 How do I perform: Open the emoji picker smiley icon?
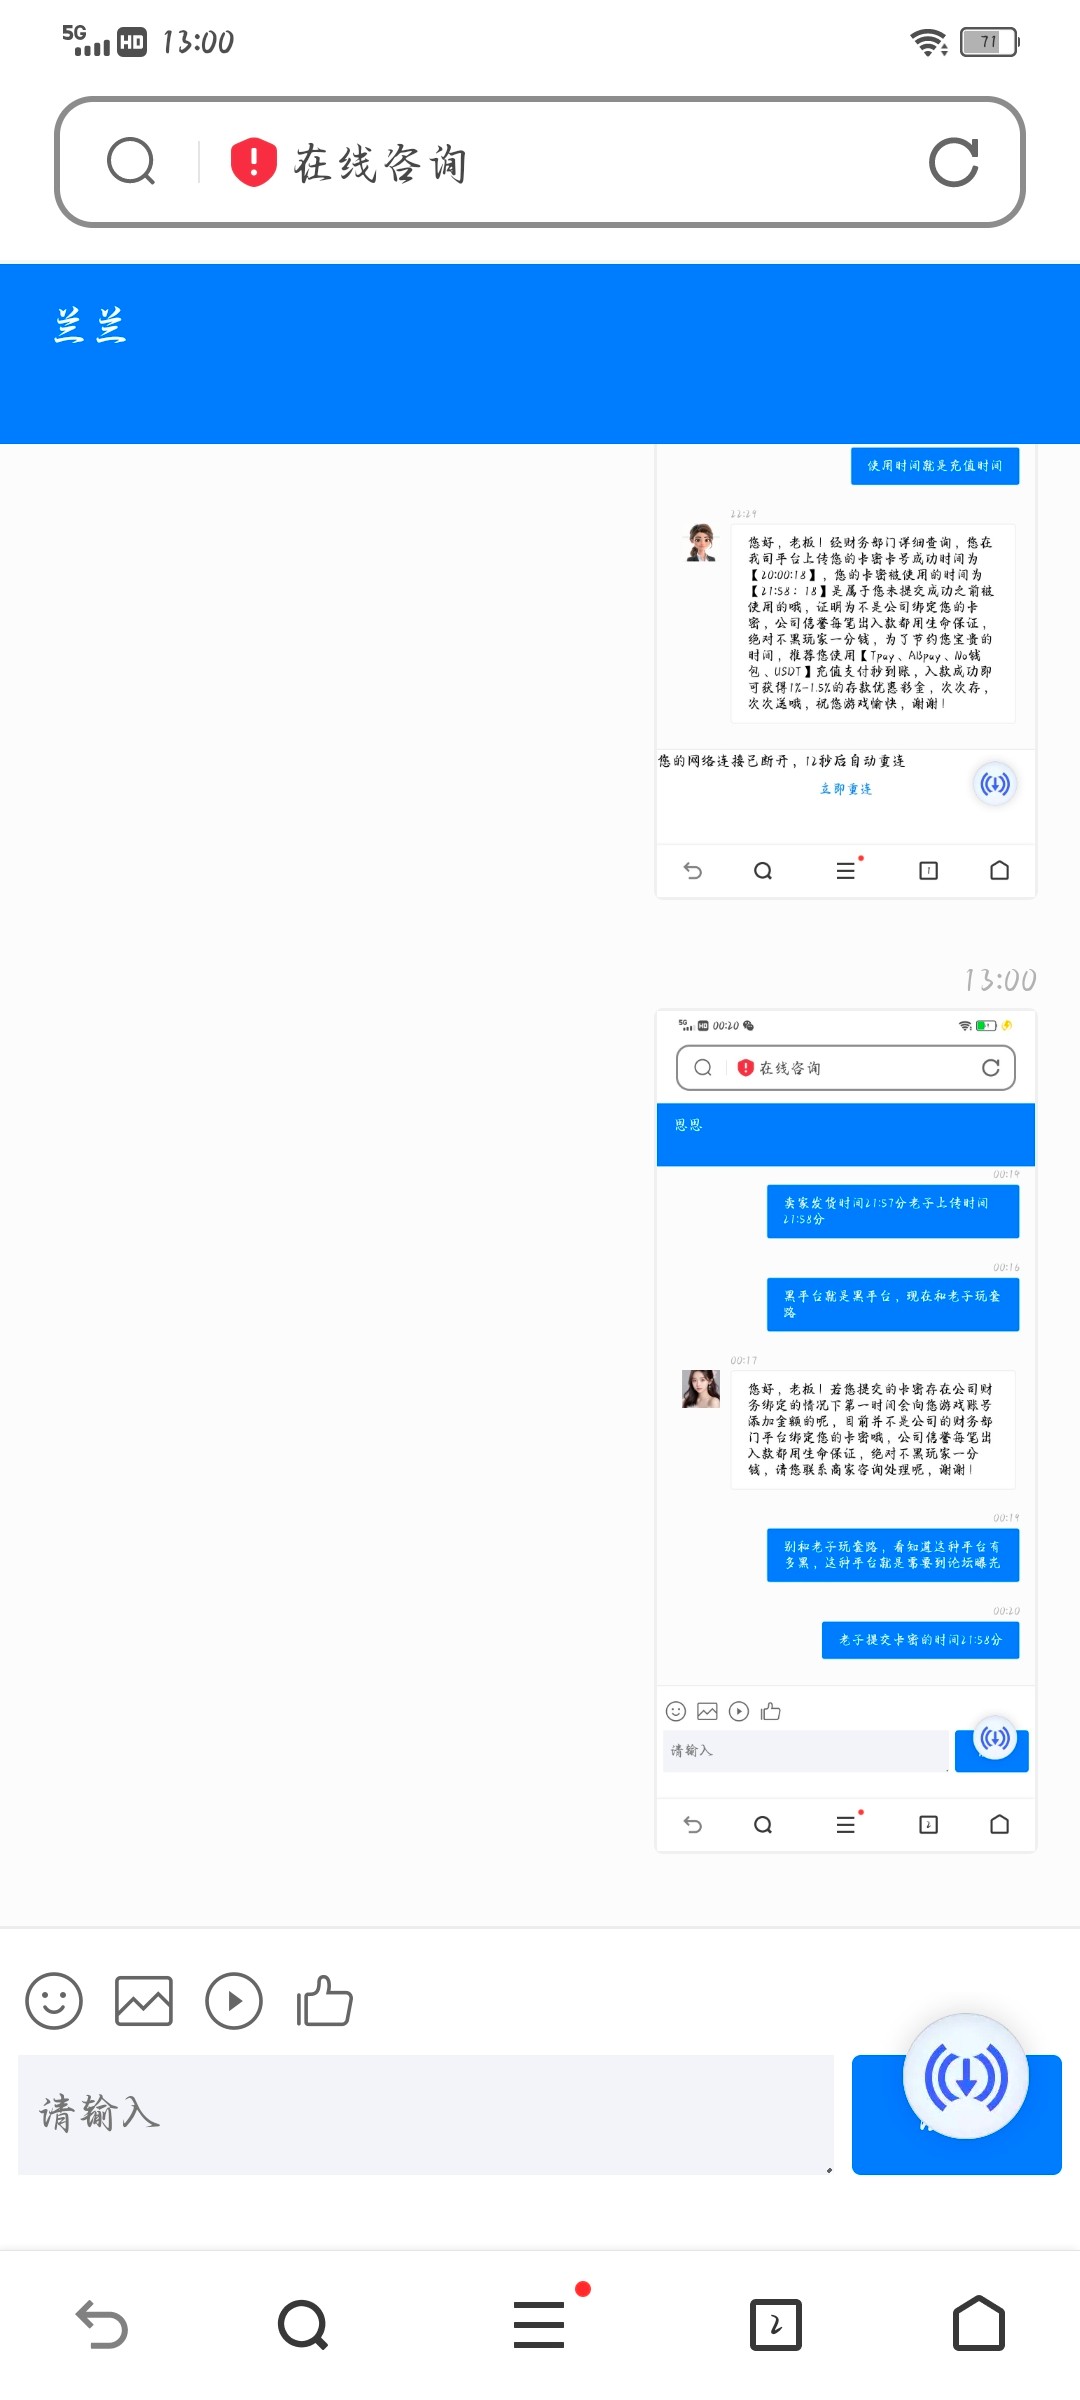point(54,2001)
